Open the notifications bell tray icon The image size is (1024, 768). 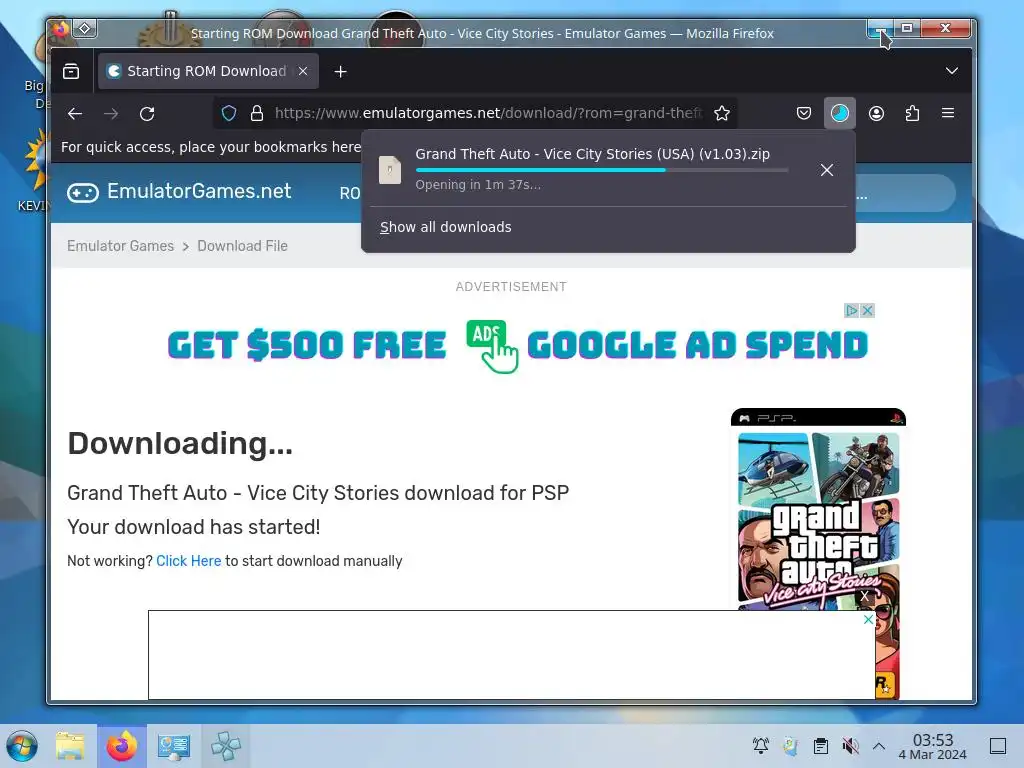[761, 746]
